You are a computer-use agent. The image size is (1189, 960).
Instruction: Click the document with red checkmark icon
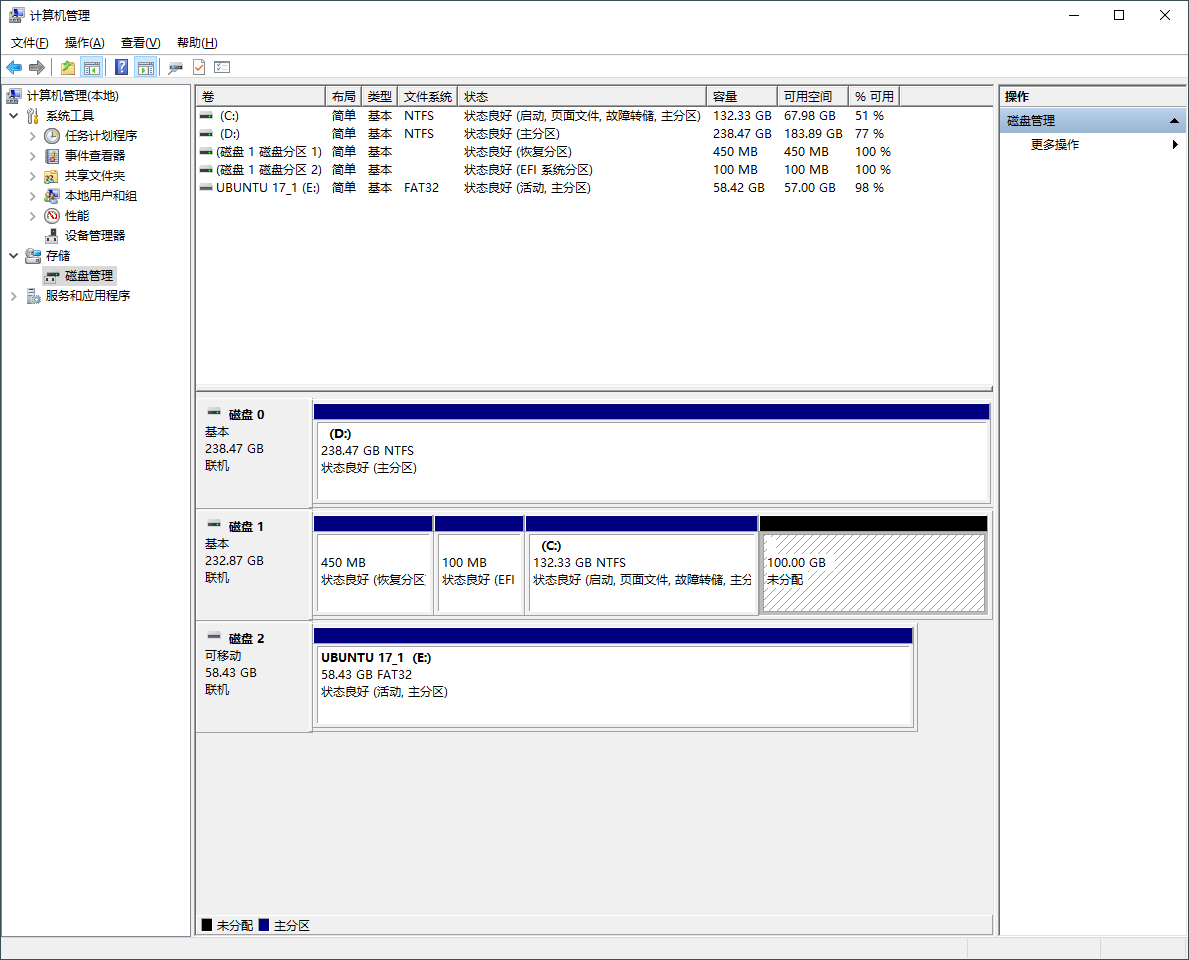click(x=199, y=67)
